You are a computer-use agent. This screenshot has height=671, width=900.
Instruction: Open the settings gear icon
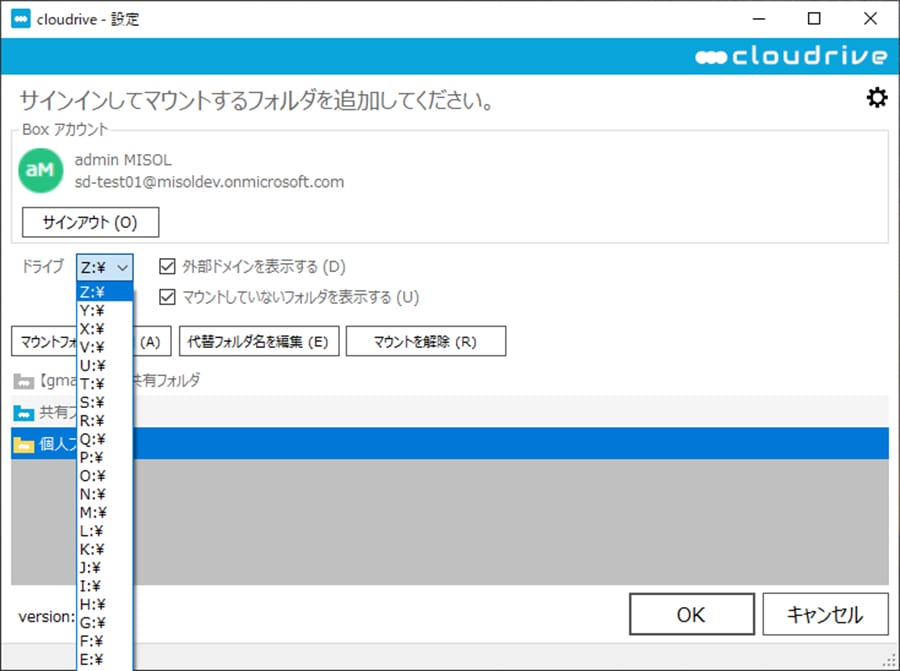click(x=876, y=98)
